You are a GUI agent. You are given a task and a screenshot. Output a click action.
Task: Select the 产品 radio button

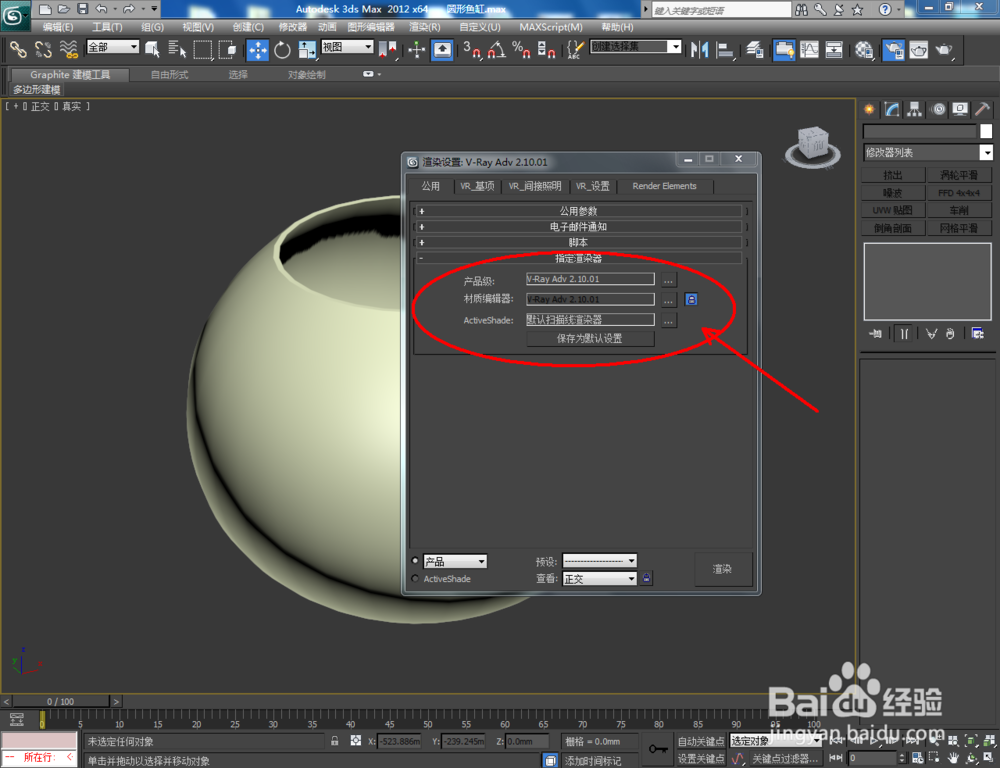tap(415, 561)
